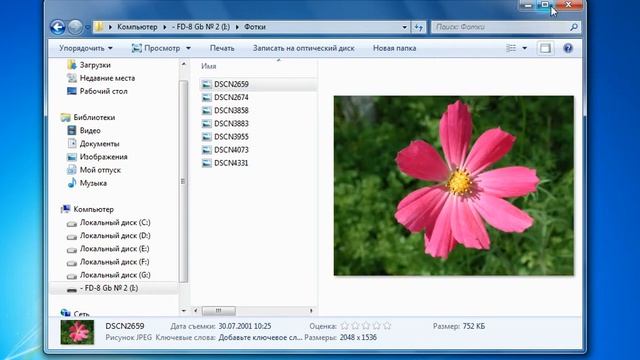The image size is (640, 360).
Task: Open help with the question mark icon
Action: coord(568,48)
